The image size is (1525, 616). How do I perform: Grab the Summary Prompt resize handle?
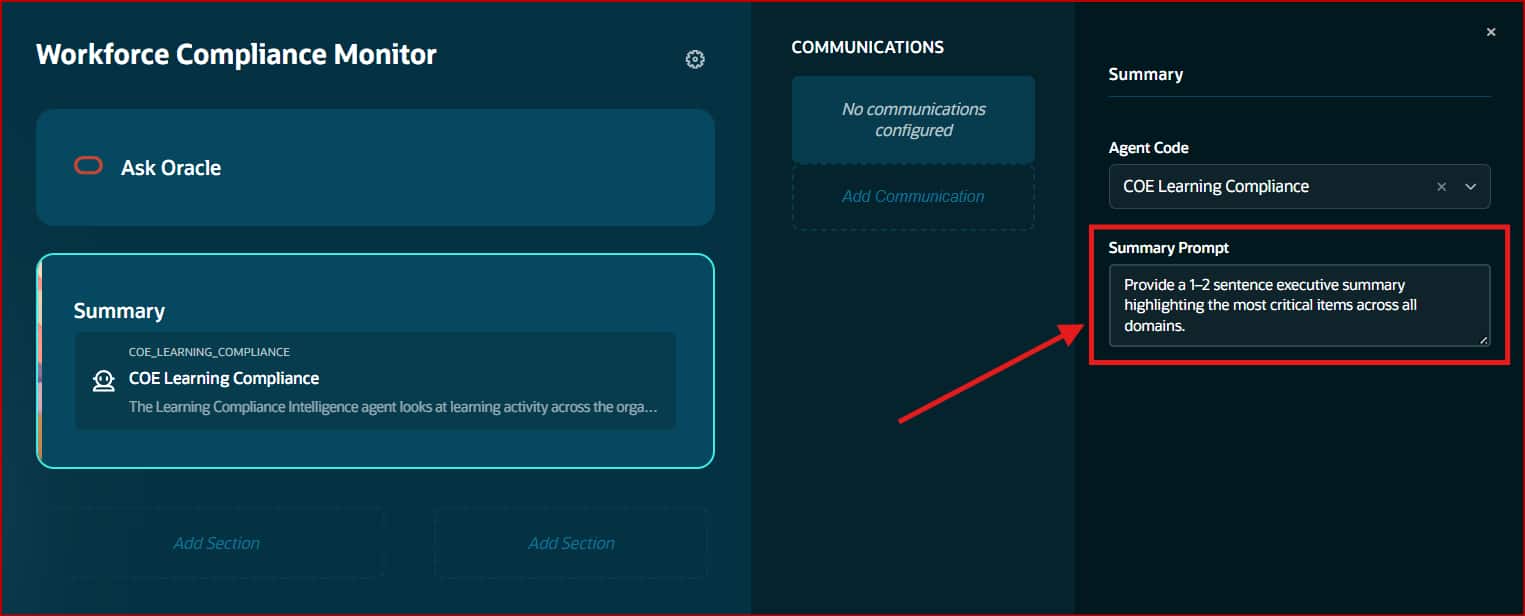[1483, 340]
